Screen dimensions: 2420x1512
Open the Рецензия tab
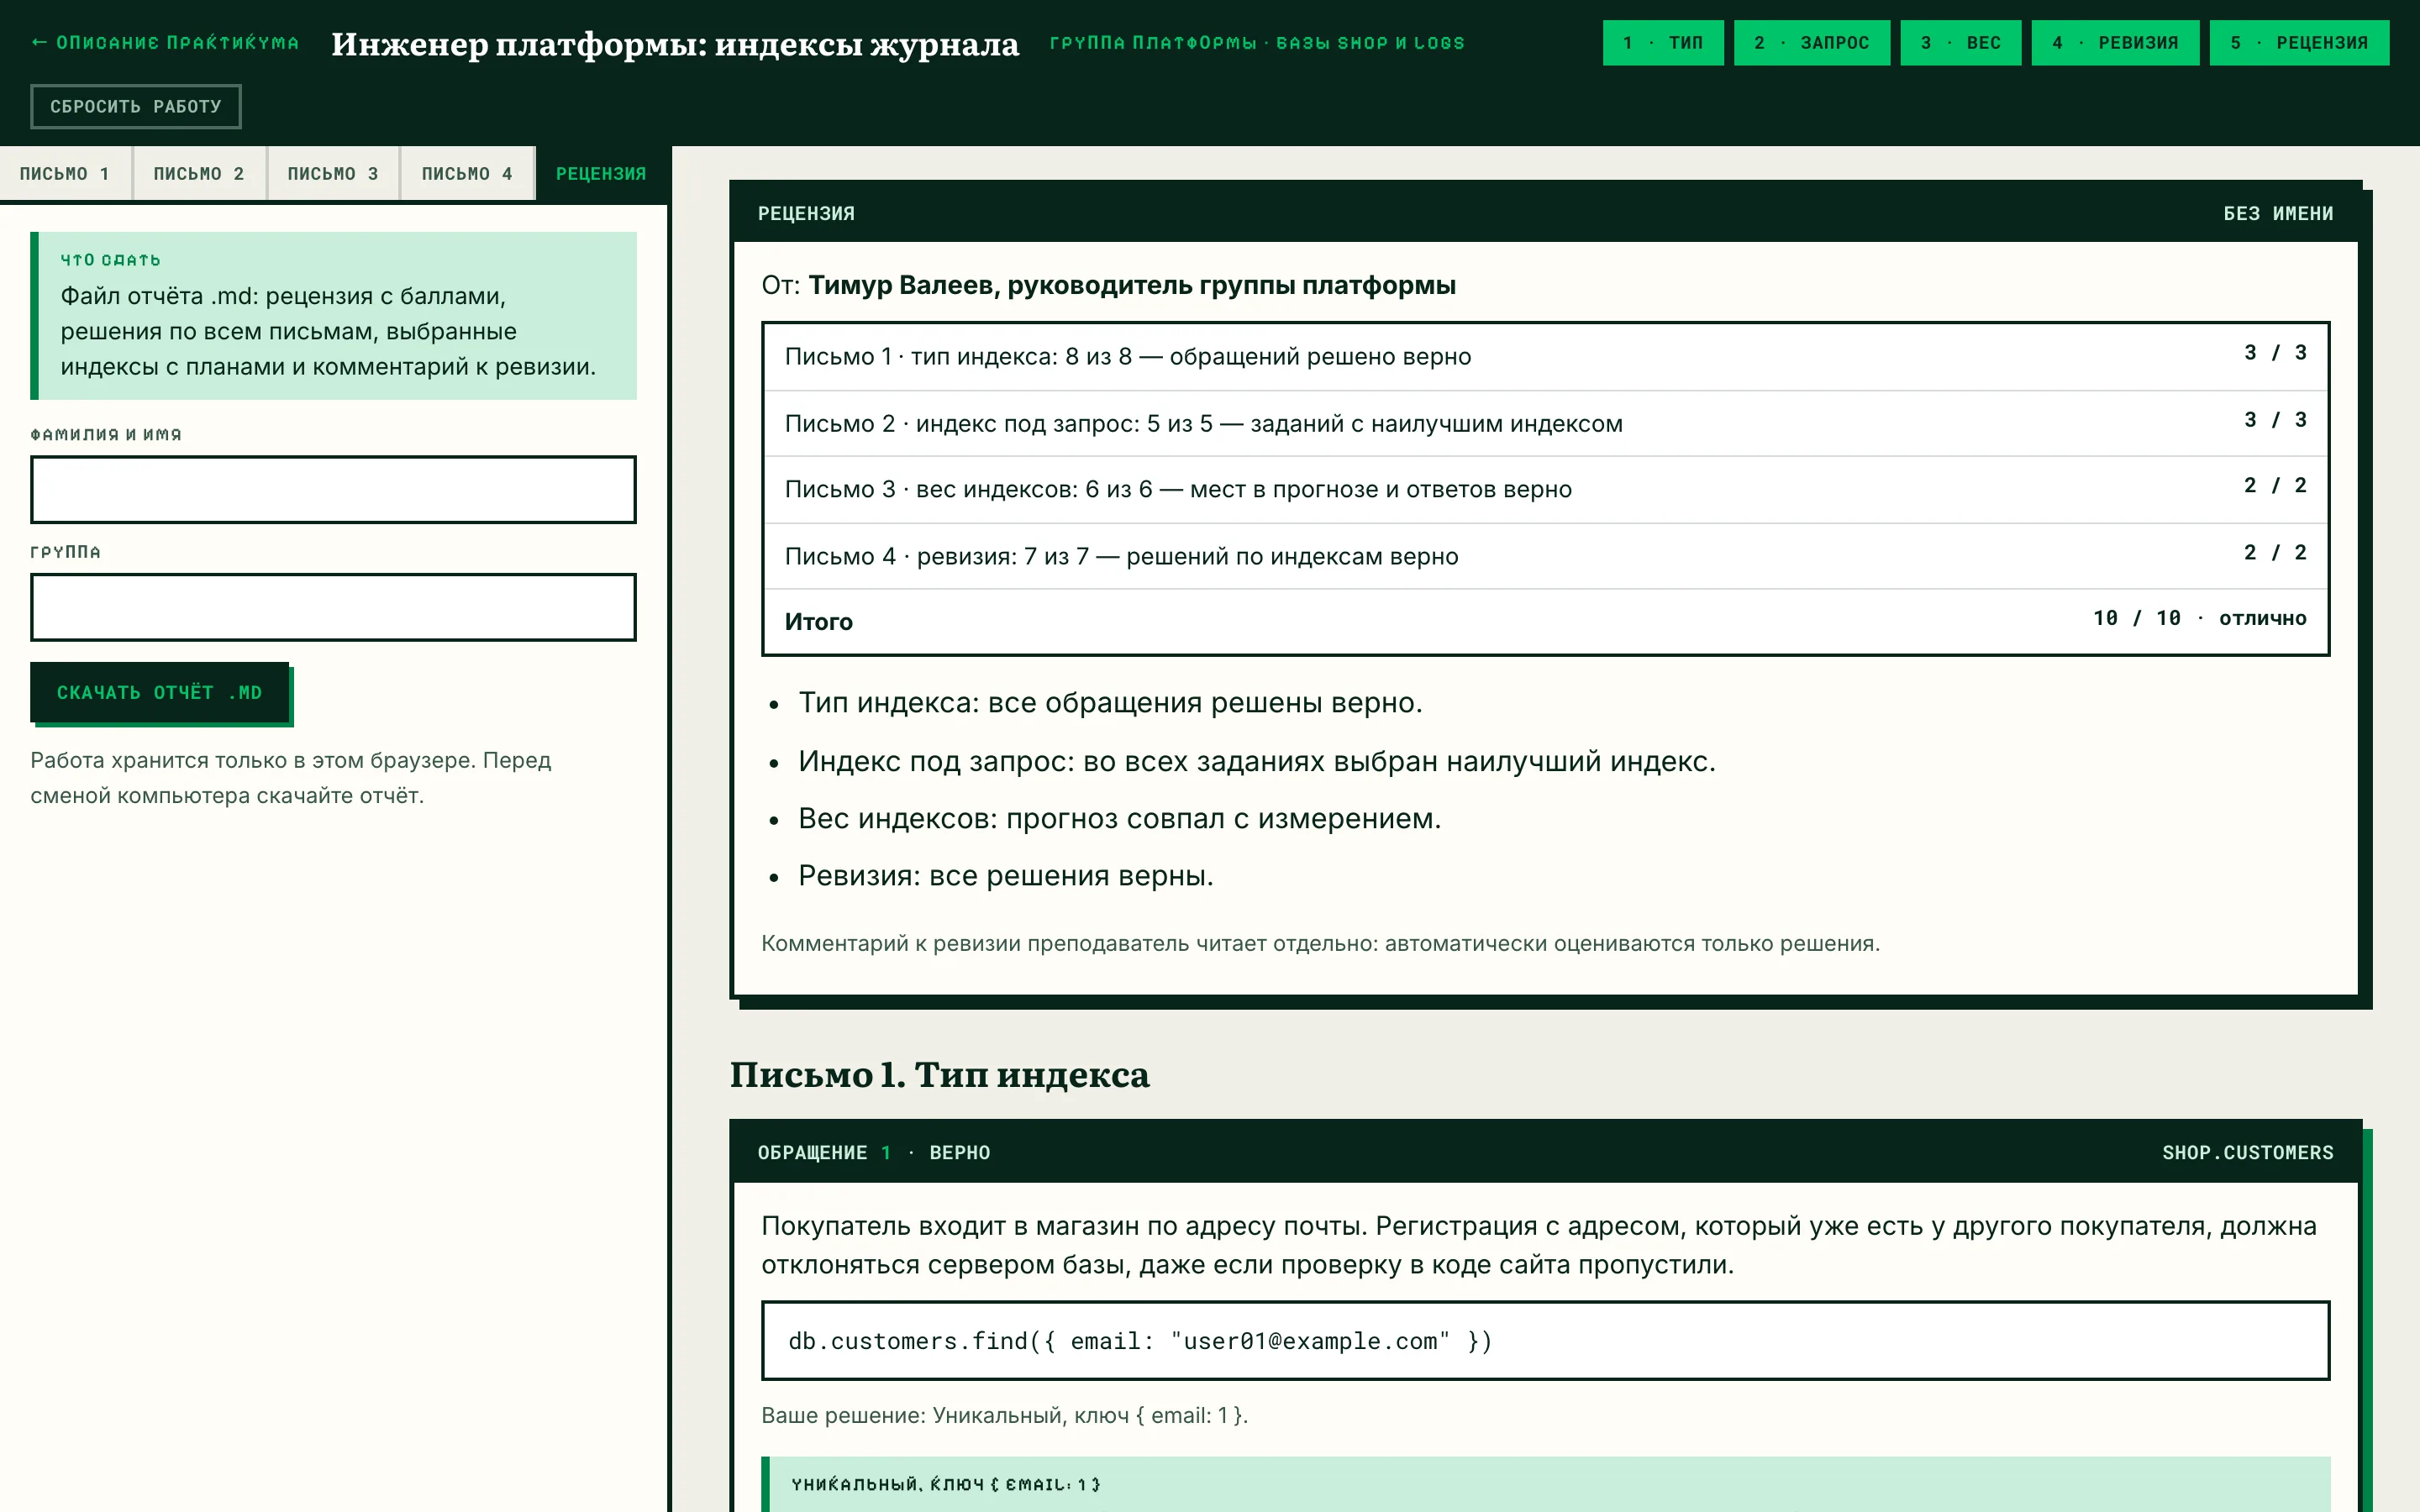(x=601, y=174)
